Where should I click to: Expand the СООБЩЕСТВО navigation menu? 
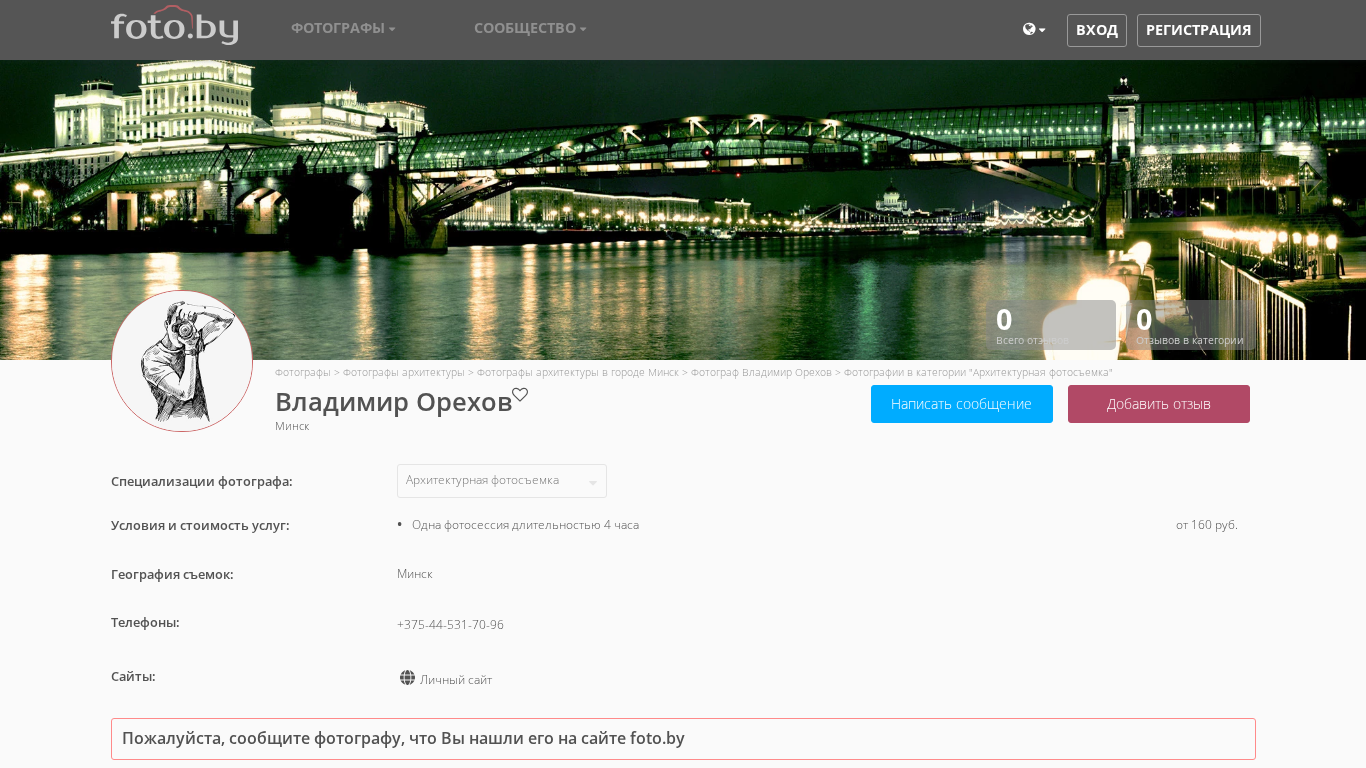point(530,28)
